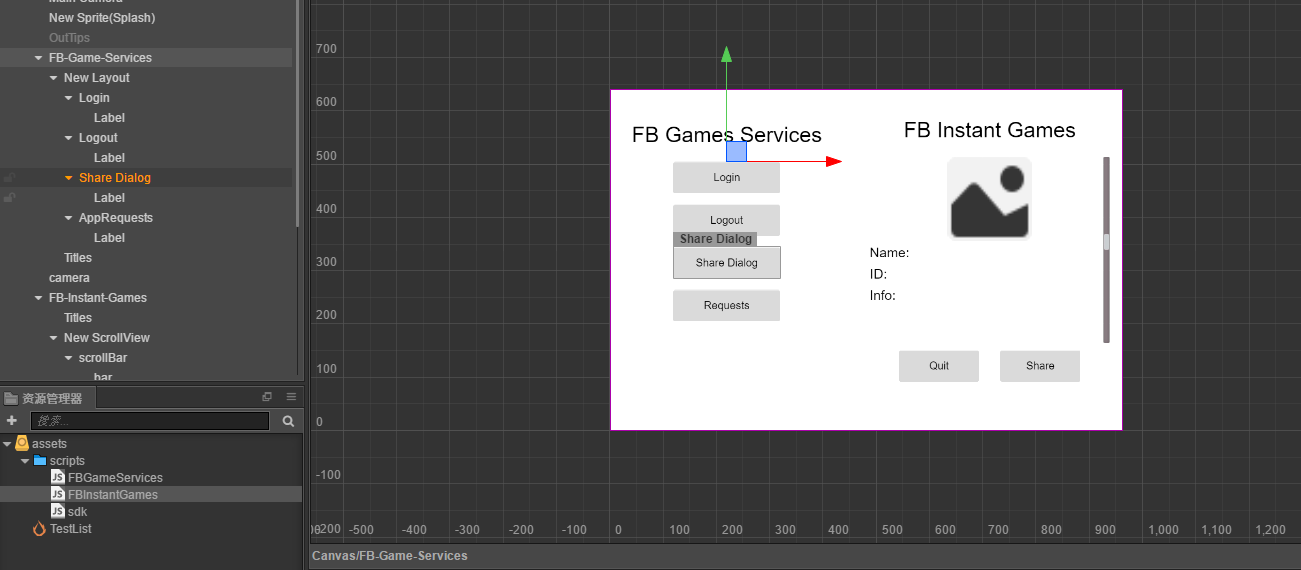This screenshot has width=1301, height=570.
Task: Collapse the AppRequests node arrow
Action: coord(68,218)
